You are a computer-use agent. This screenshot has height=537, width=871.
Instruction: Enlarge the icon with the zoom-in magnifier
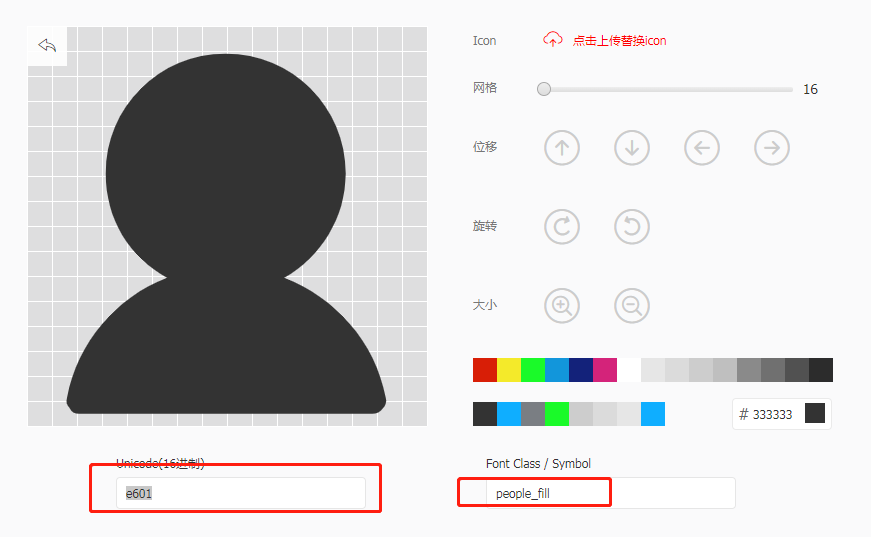click(x=562, y=305)
